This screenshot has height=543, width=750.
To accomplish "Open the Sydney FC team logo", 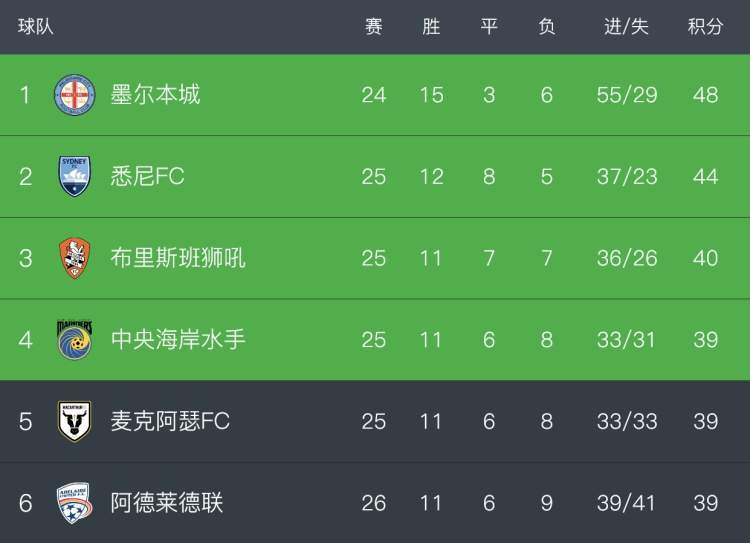I will (x=75, y=176).
